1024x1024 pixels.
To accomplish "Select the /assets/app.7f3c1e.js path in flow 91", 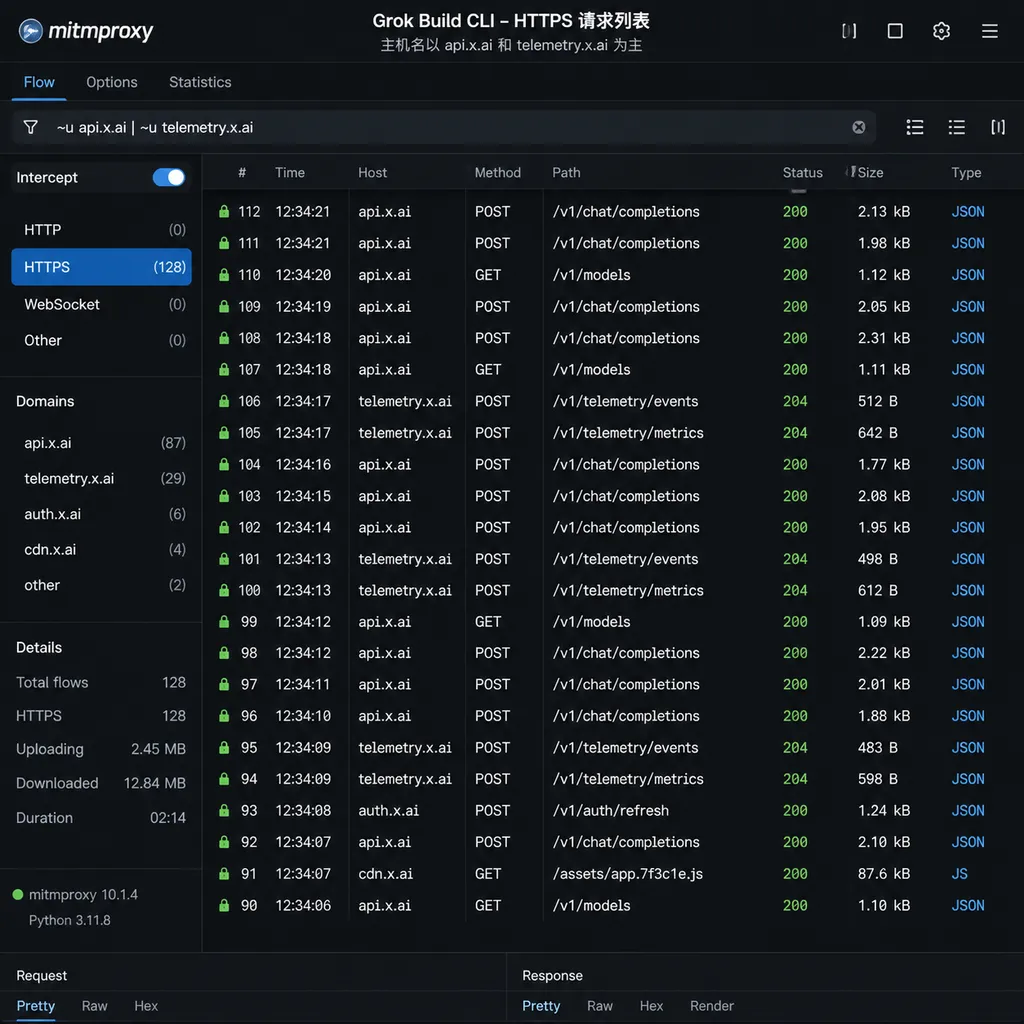I will click(x=628, y=874).
